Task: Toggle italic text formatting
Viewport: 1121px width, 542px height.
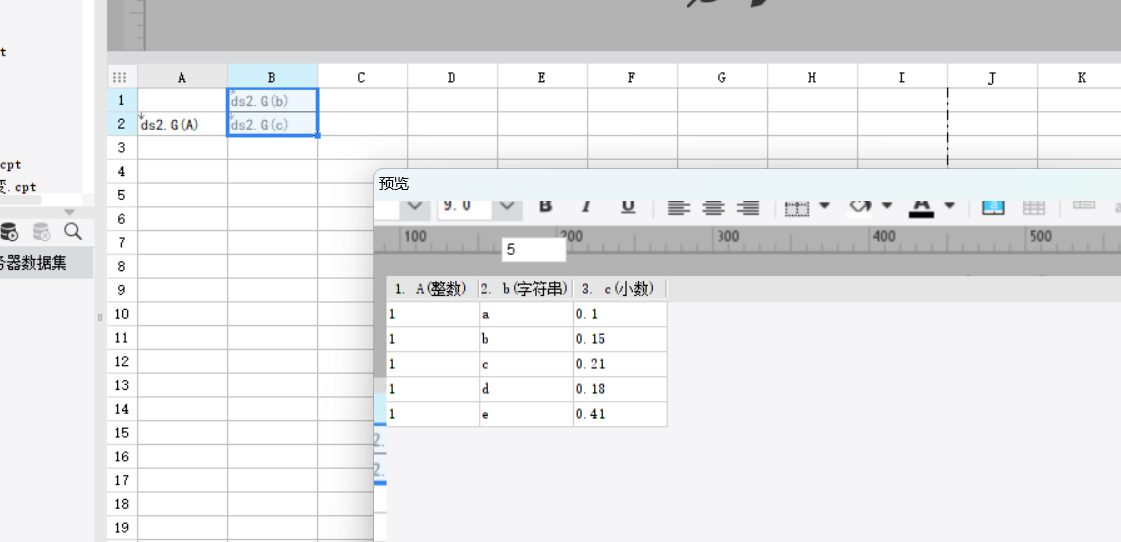Action: (x=586, y=206)
